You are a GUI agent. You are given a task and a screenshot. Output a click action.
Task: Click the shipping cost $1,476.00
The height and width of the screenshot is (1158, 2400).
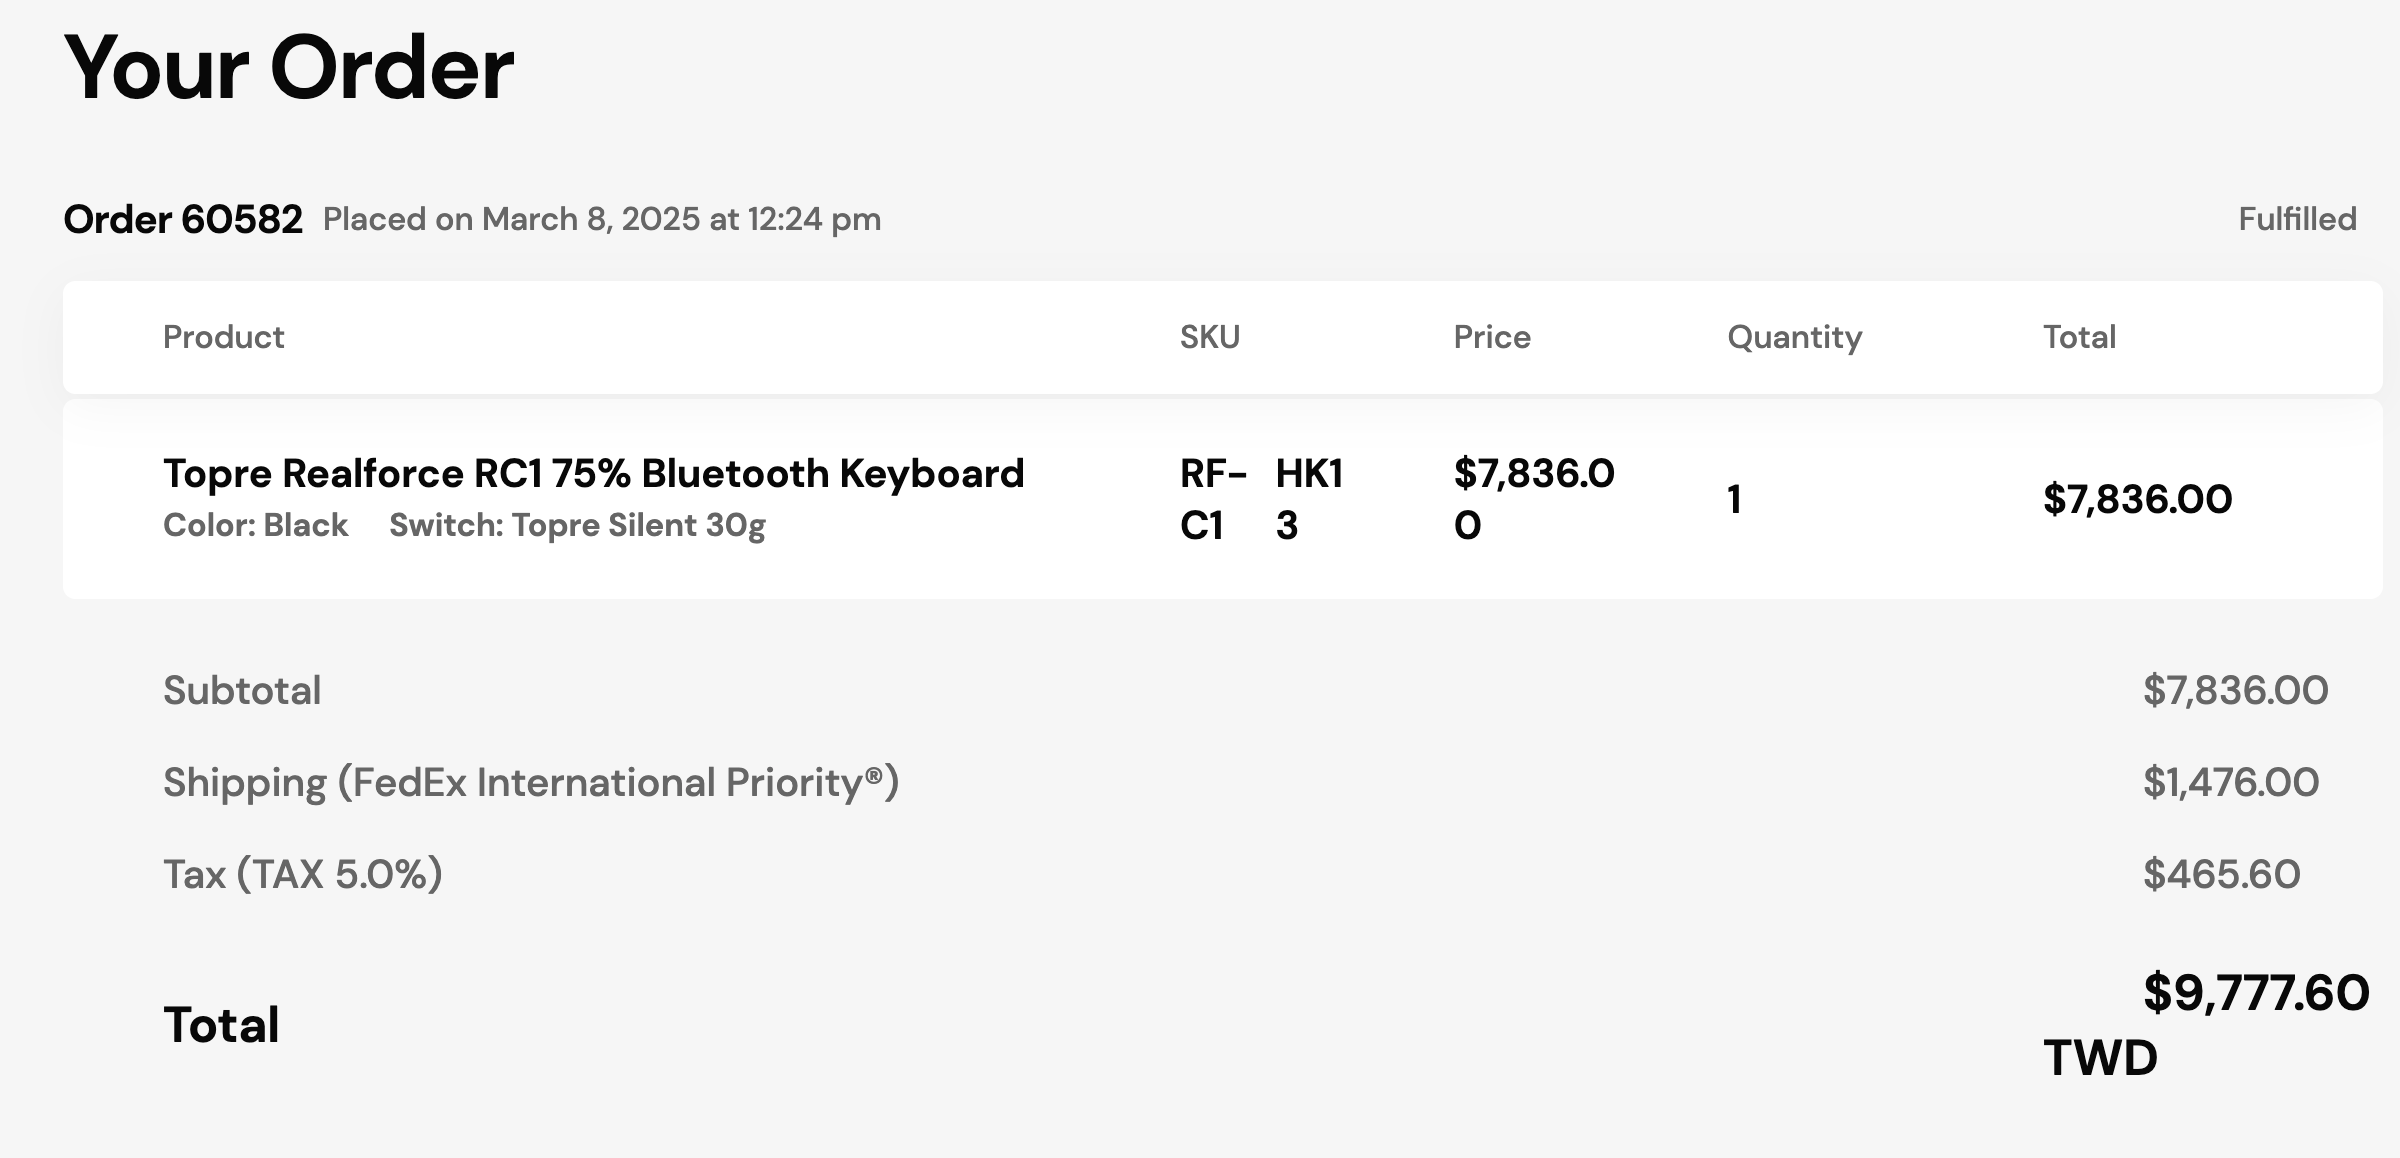coord(2231,782)
